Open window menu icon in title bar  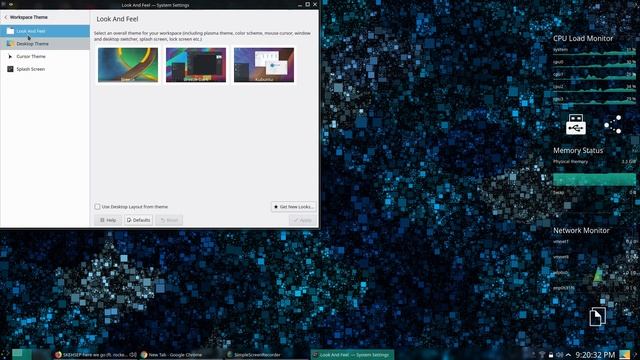point(4,4)
